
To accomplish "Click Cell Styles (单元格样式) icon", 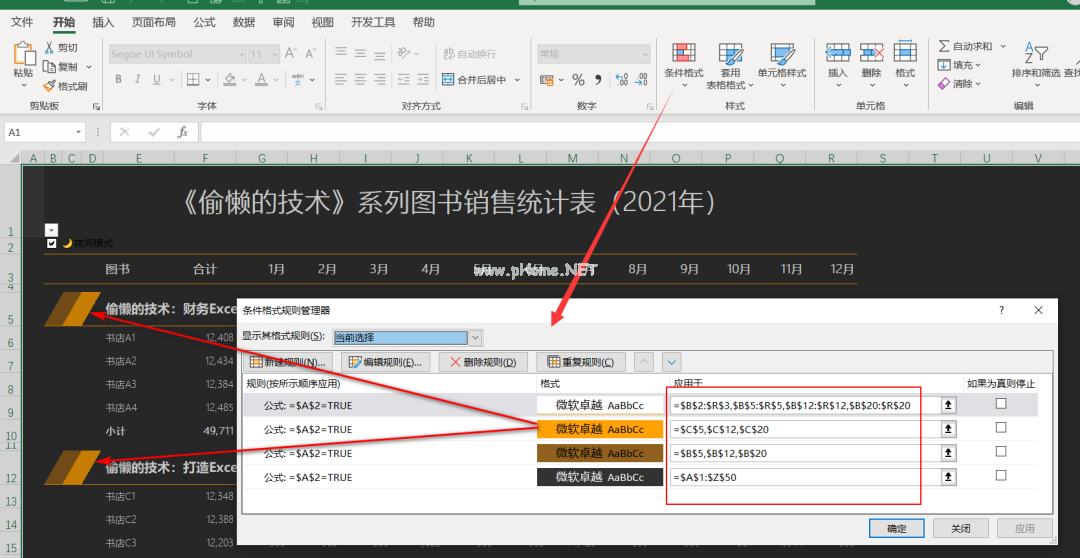I will (782, 53).
